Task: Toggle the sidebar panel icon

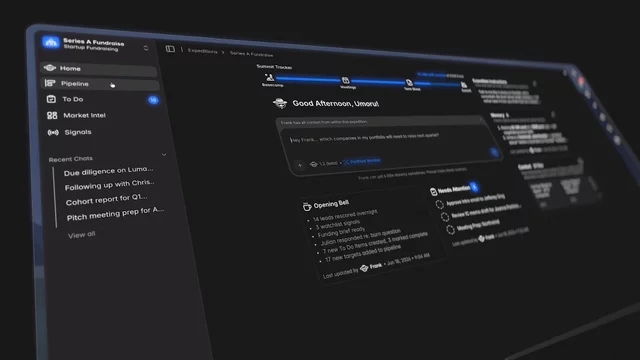Action: [x=170, y=49]
